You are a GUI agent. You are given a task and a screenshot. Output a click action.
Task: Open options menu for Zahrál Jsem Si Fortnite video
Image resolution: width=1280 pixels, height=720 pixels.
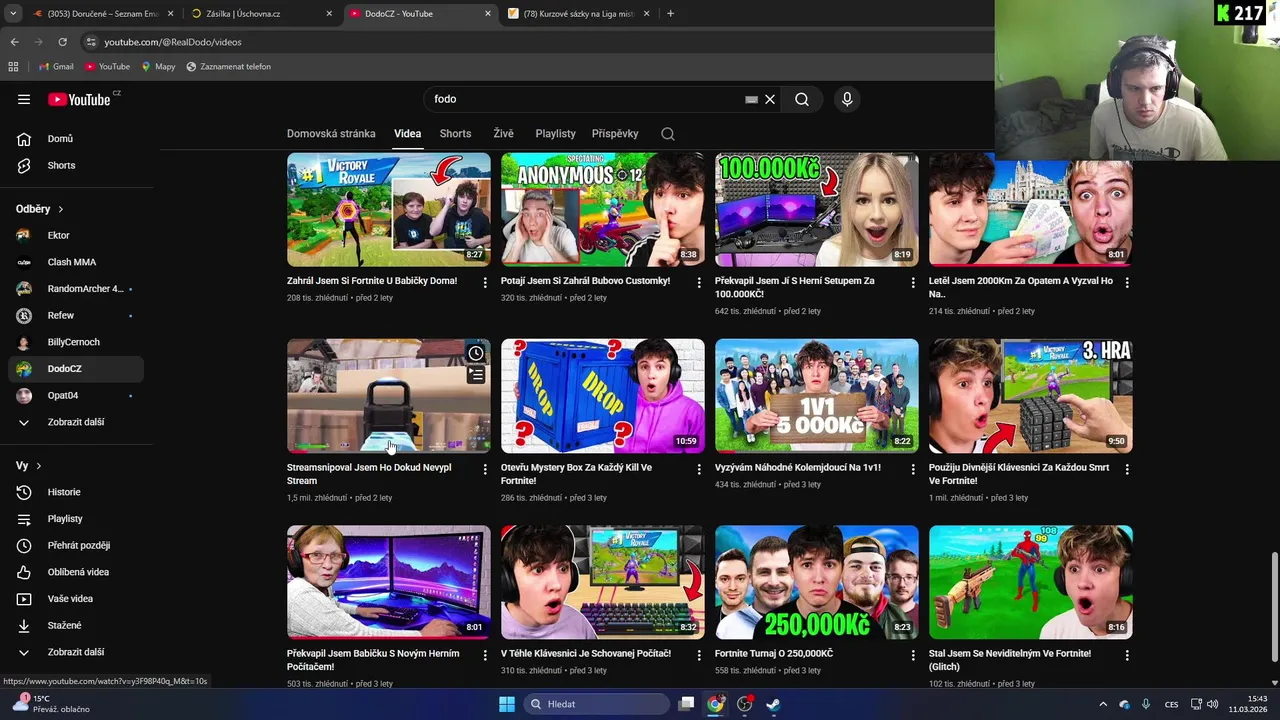click(x=485, y=283)
